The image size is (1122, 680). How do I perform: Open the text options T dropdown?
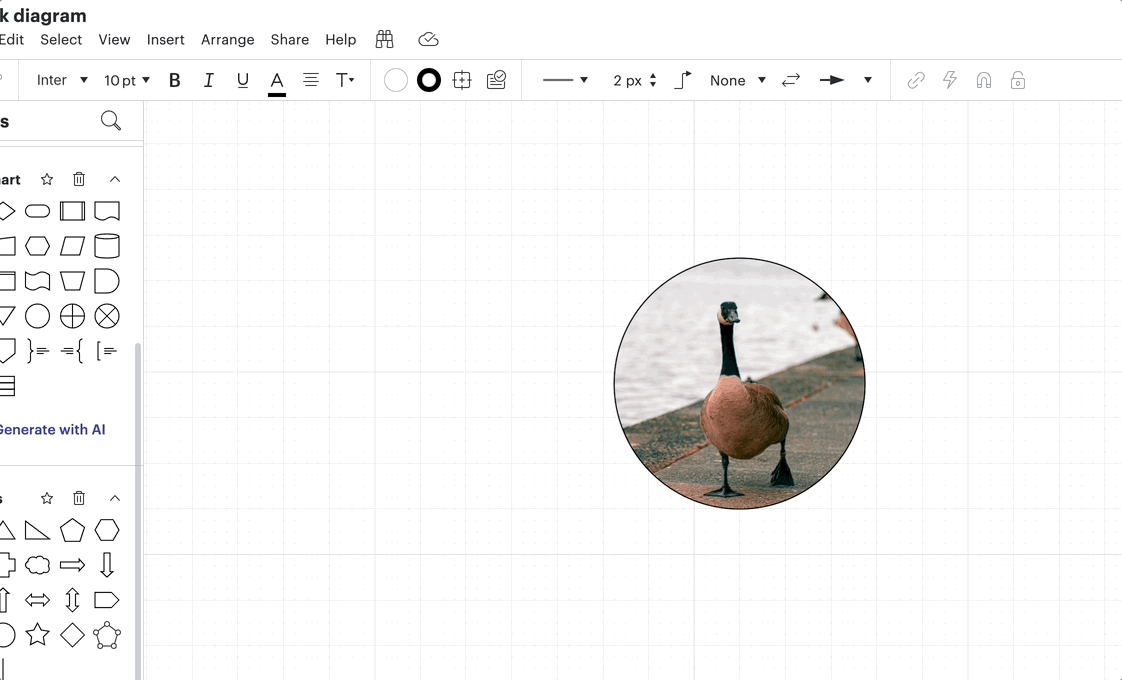pyautogui.click(x=345, y=80)
